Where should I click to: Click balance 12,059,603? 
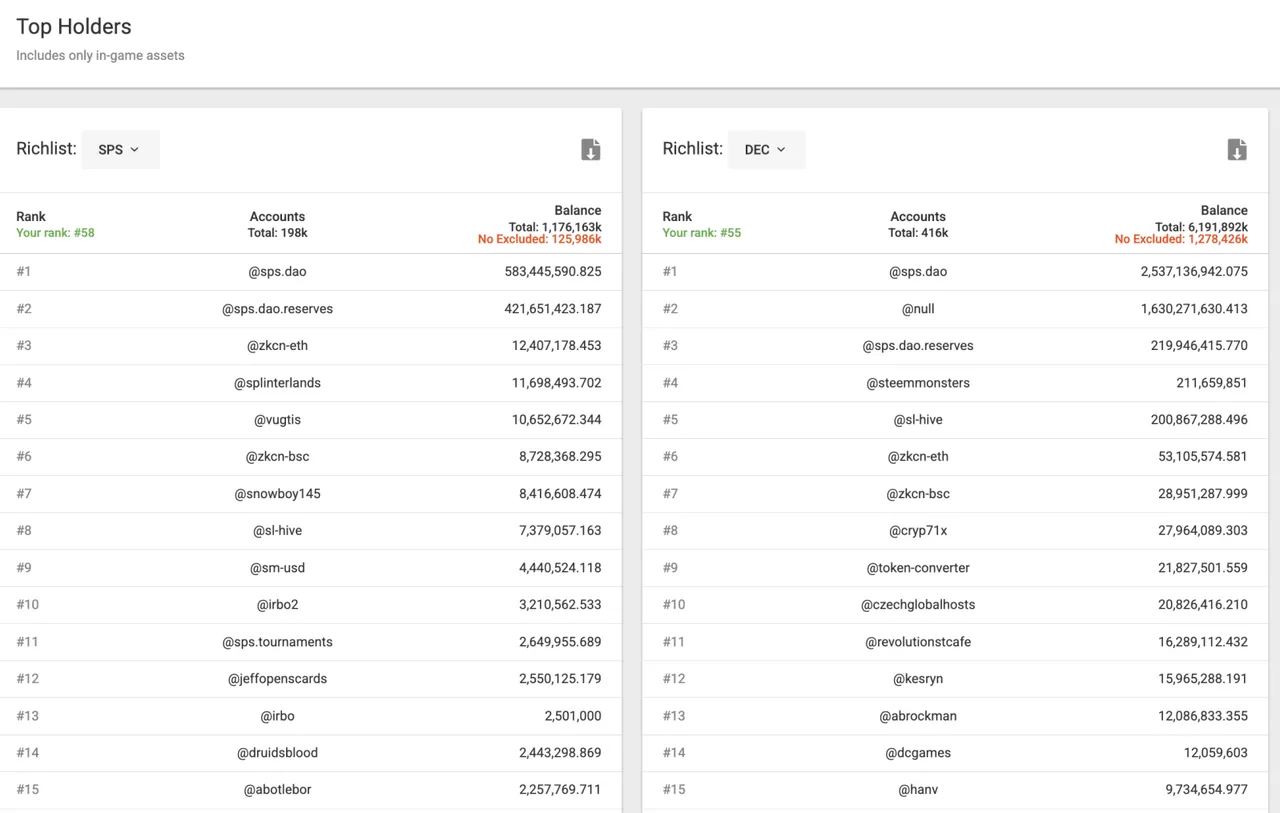(1216, 753)
